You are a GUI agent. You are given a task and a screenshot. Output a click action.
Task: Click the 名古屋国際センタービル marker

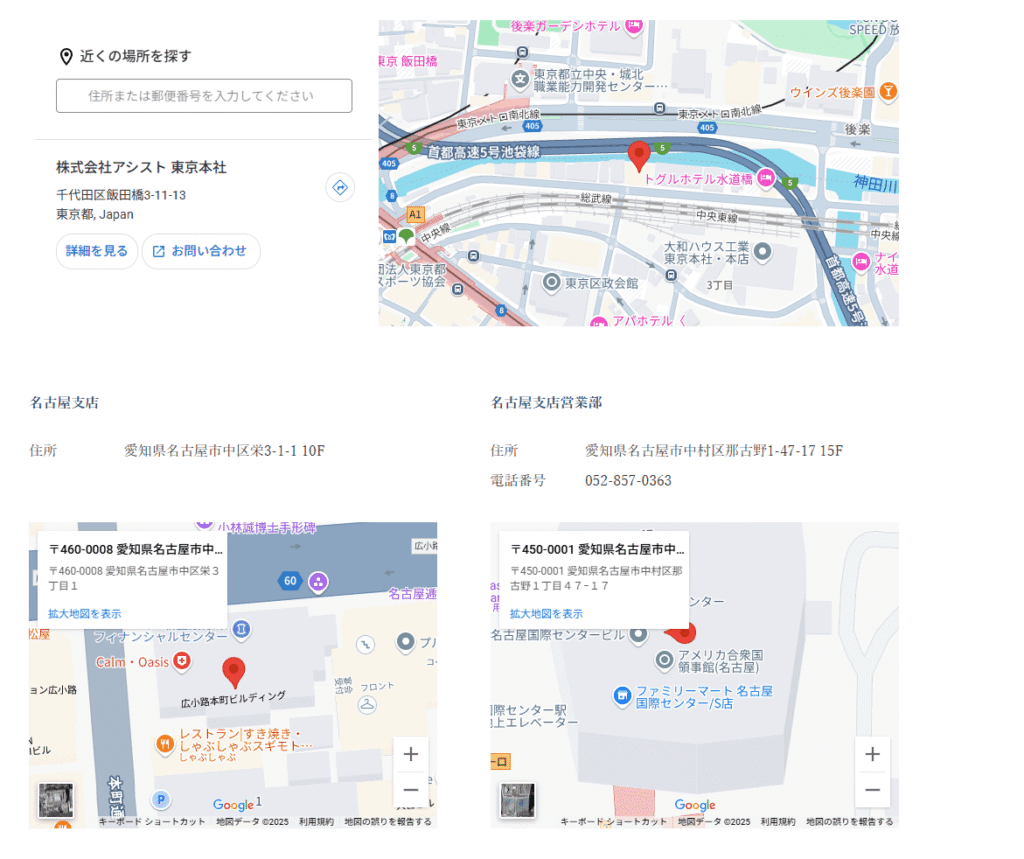coord(639,634)
